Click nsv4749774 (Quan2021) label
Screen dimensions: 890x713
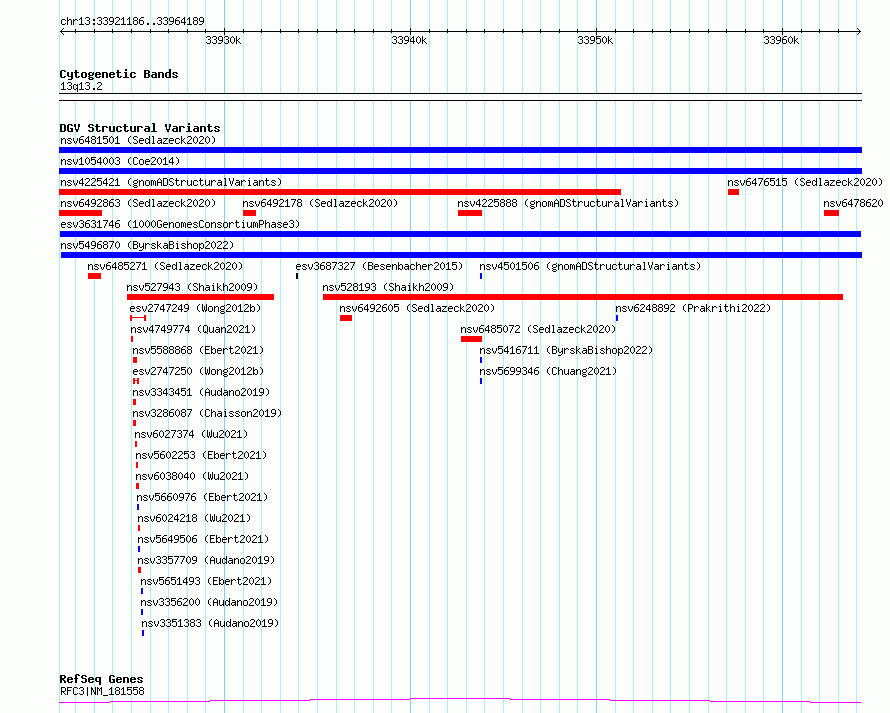click(193, 329)
